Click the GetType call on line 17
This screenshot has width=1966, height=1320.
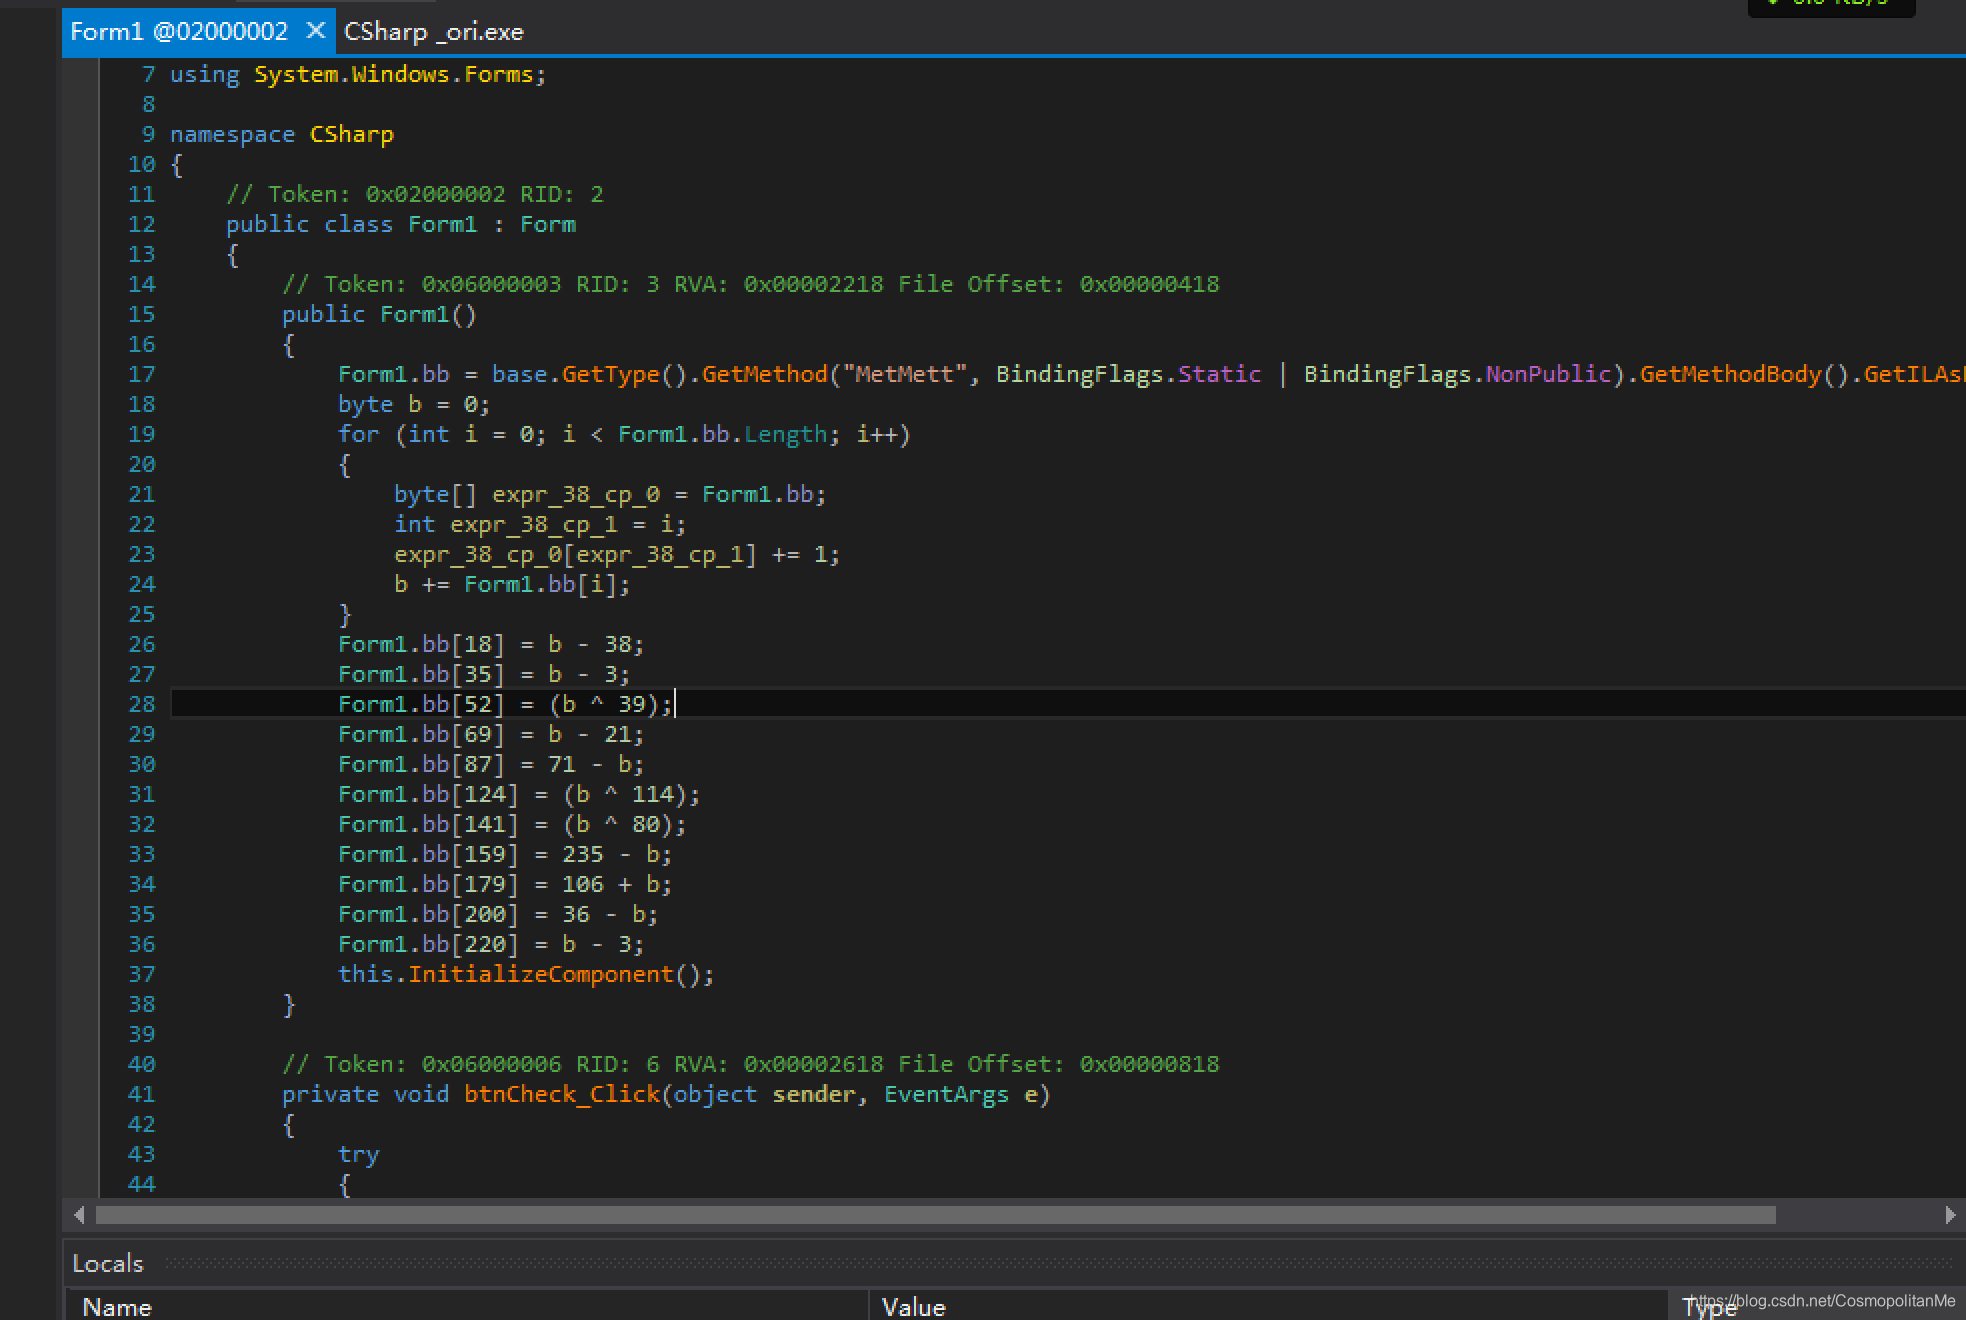pyautogui.click(x=610, y=374)
